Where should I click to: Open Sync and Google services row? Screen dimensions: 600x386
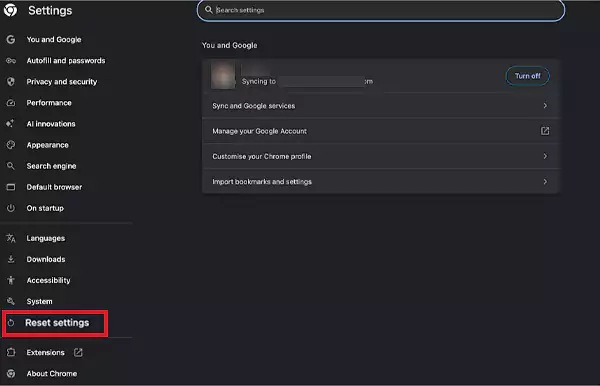tap(381, 106)
